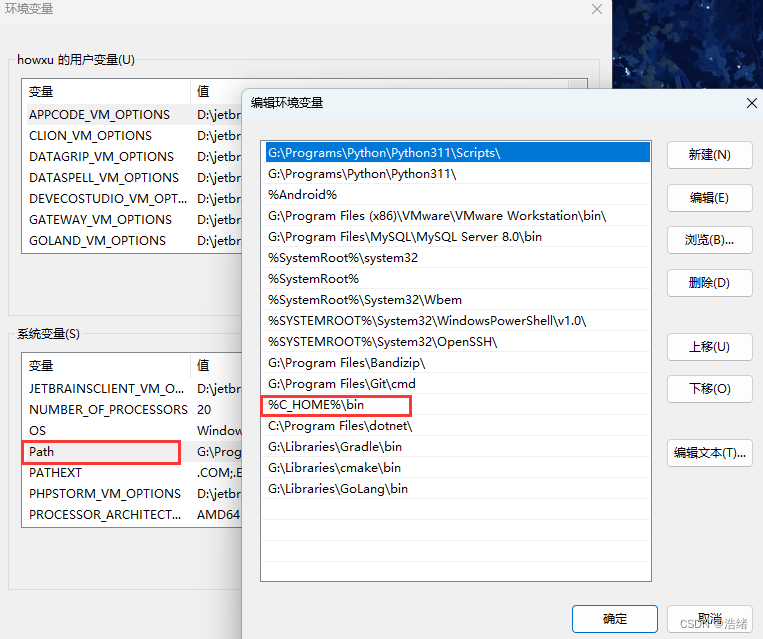Choose the %Android% entry in list
Viewport: 763px width, 639px height.
(x=303, y=194)
